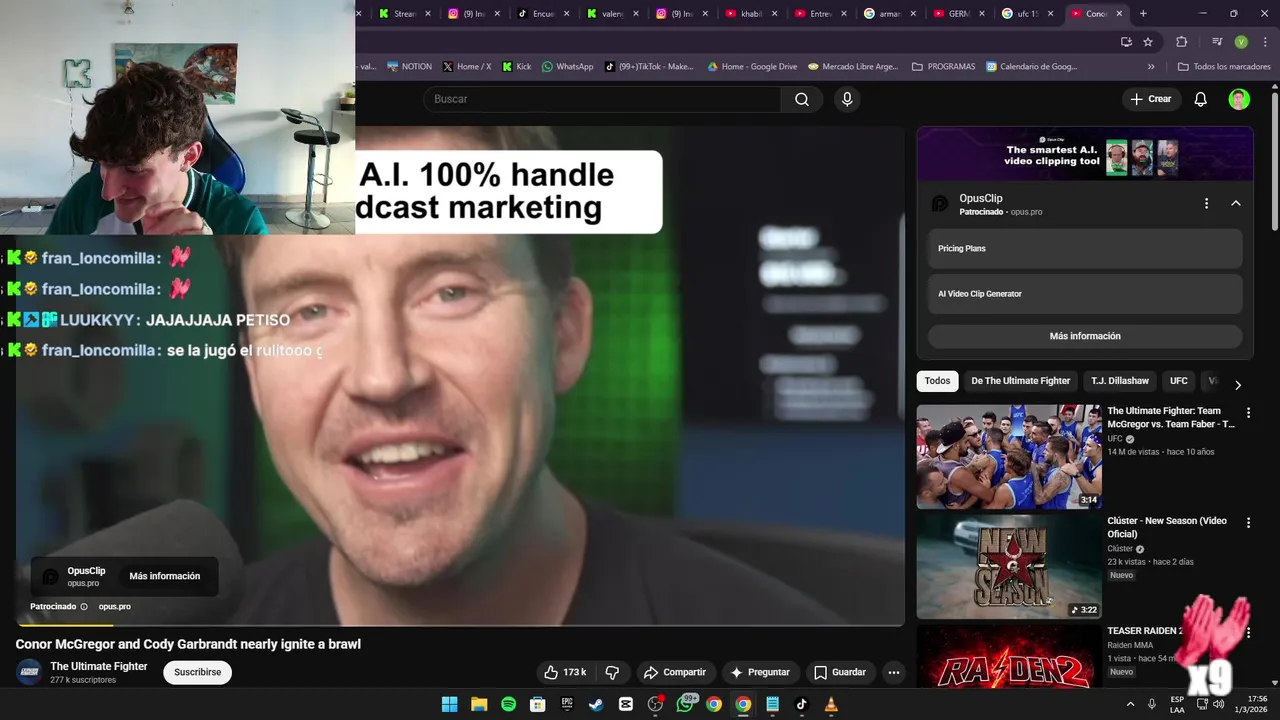Image resolution: width=1280 pixels, height=720 pixels.
Task: Open the Todos los marcadores folder
Action: (x=1224, y=67)
